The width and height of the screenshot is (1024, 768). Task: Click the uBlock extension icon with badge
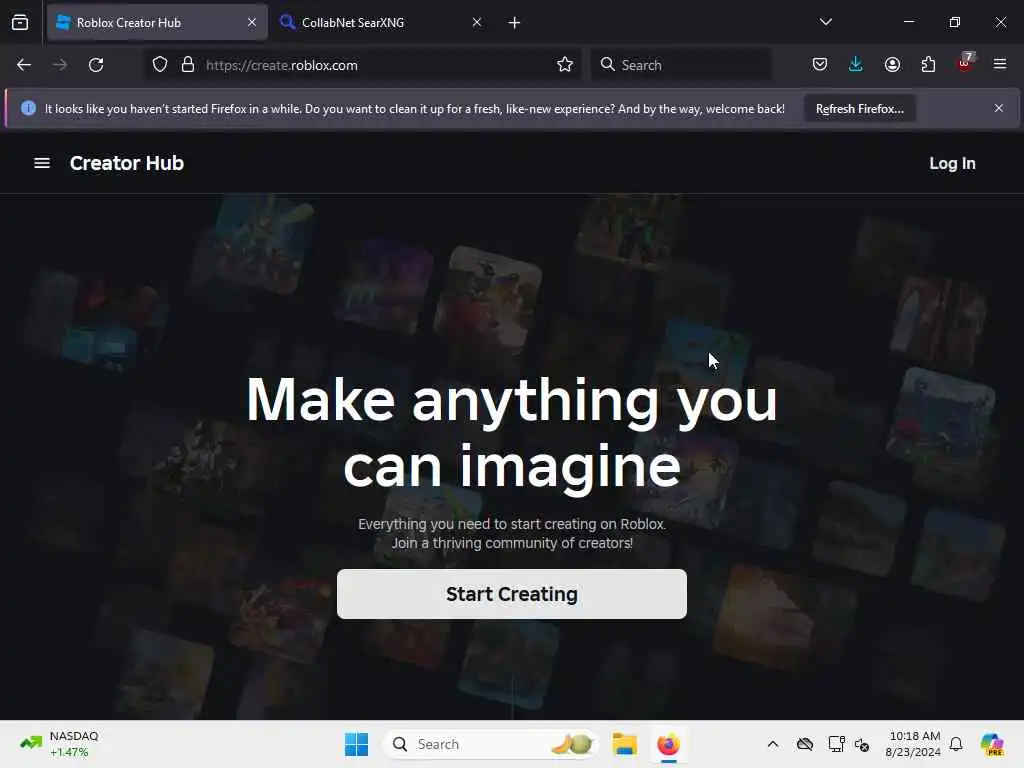pos(965,63)
